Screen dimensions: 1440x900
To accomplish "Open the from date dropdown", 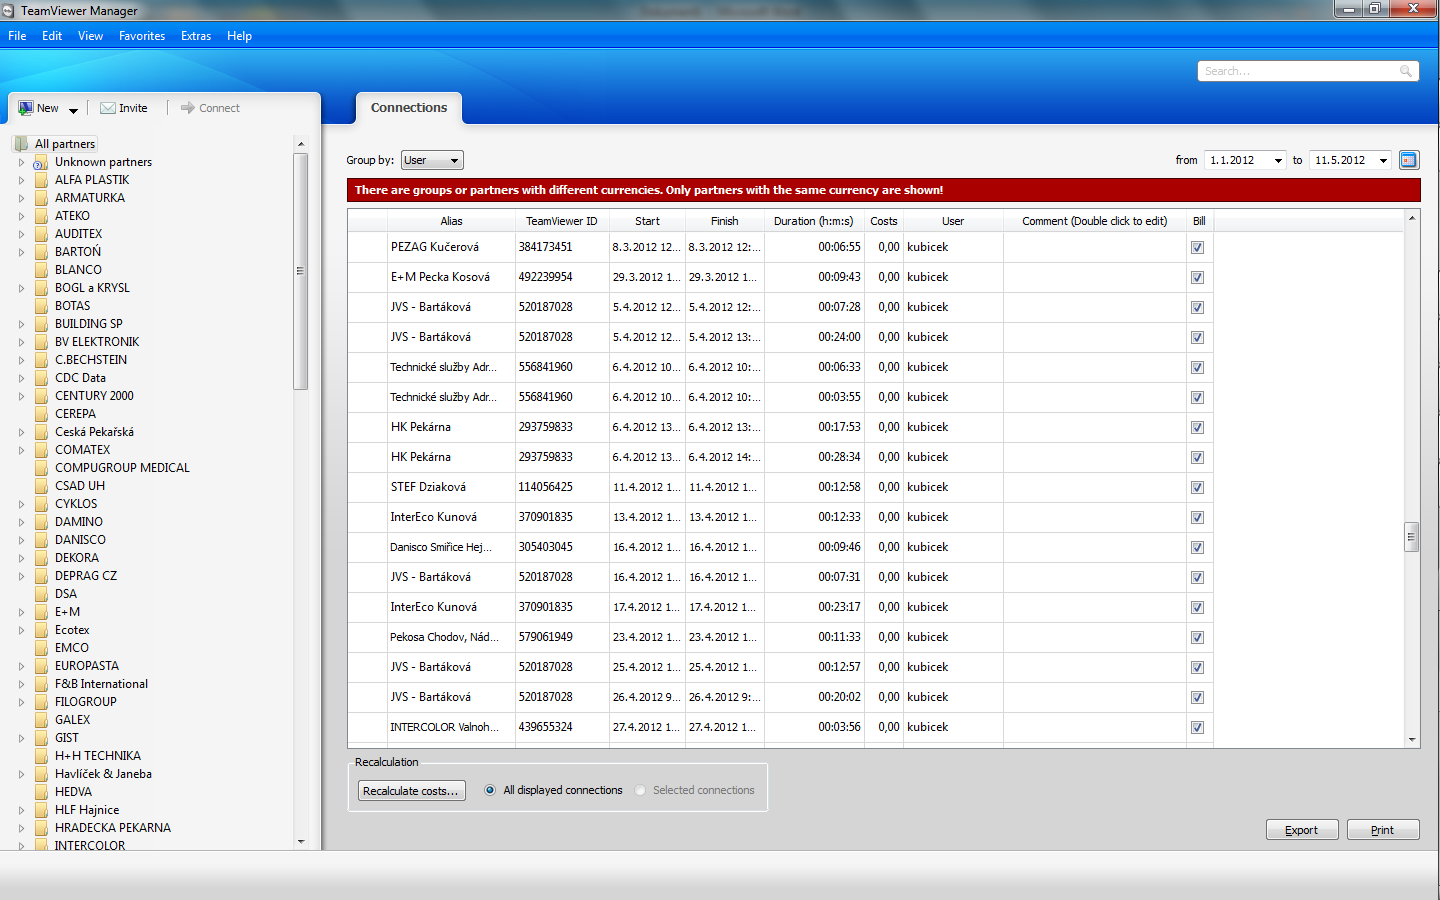I will point(1278,160).
